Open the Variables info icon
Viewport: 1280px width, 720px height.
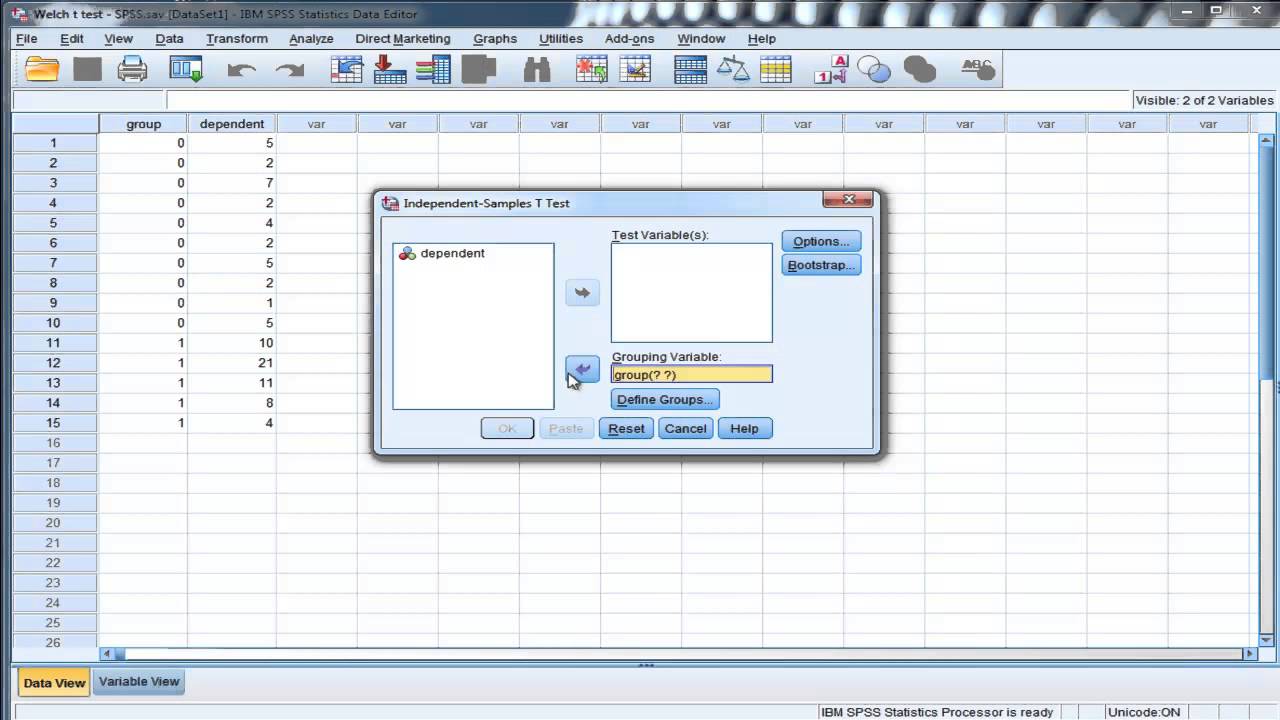pos(433,69)
